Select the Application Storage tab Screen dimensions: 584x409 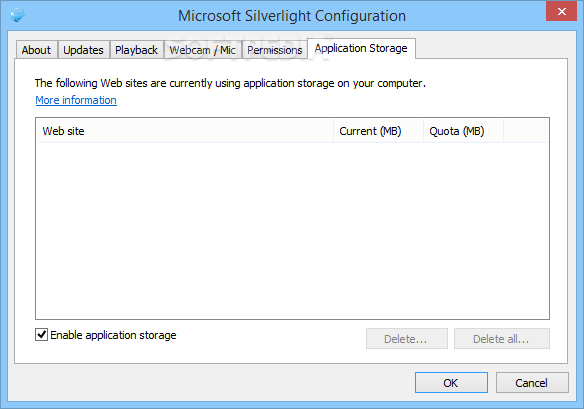pyautogui.click(x=361, y=48)
